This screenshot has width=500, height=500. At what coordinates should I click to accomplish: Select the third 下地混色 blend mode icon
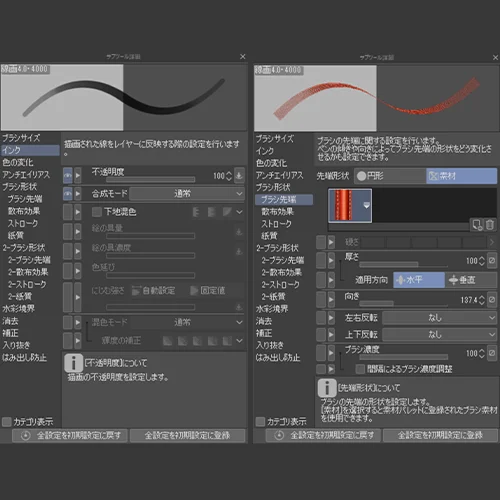tap(227, 212)
